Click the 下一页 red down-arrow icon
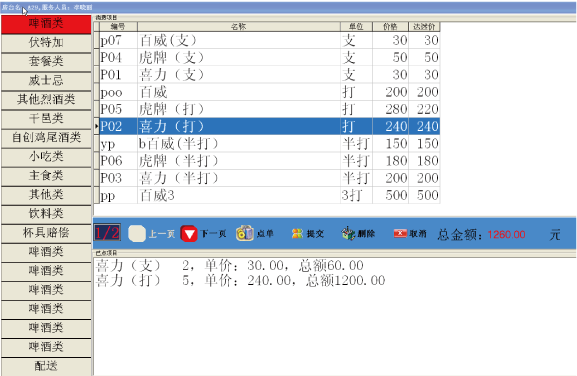Image resolution: width=577 pixels, height=376 pixels. 189,234
